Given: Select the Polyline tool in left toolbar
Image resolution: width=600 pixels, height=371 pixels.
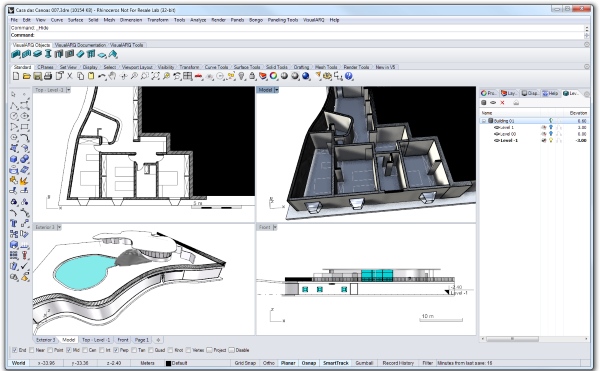Looking at the screenshot, I should click(14, 105).
